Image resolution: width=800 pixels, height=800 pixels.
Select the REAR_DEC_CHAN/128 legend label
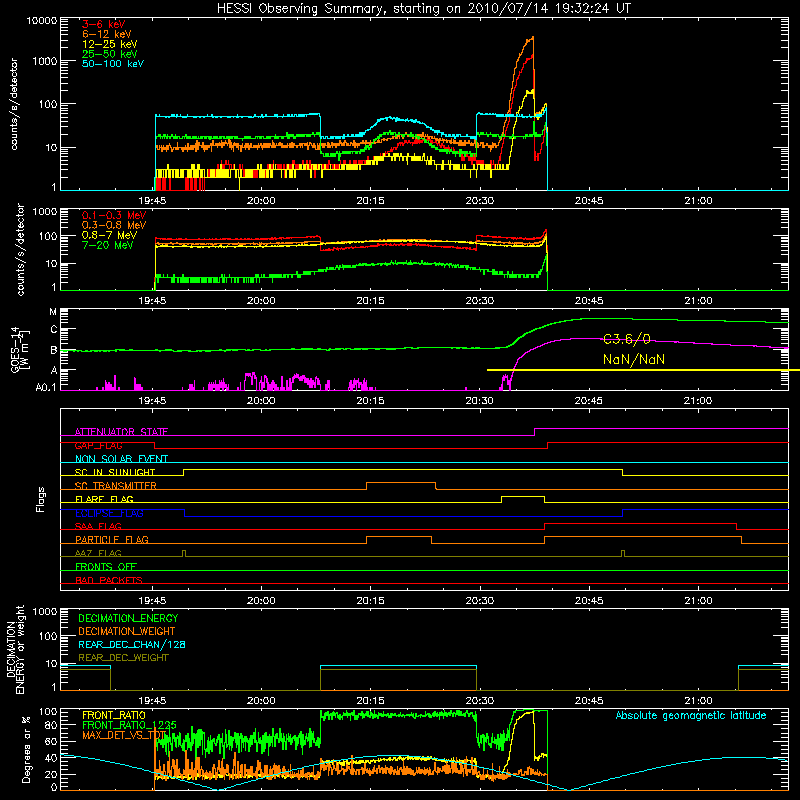click(x=132, y=644)
